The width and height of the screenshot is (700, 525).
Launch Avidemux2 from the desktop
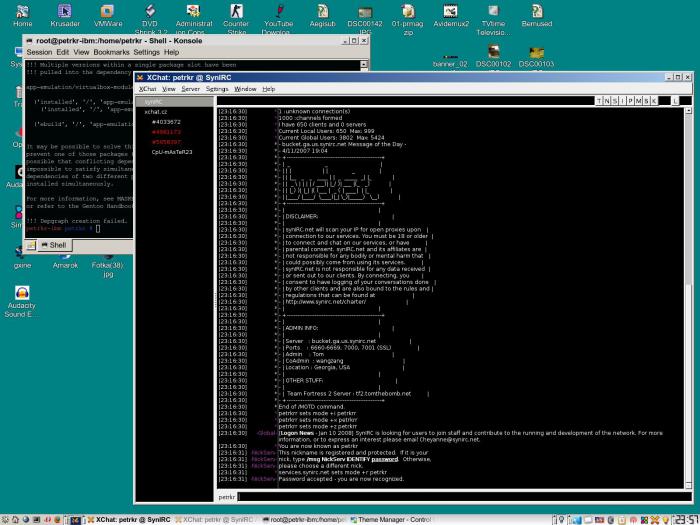pos(451,16)
